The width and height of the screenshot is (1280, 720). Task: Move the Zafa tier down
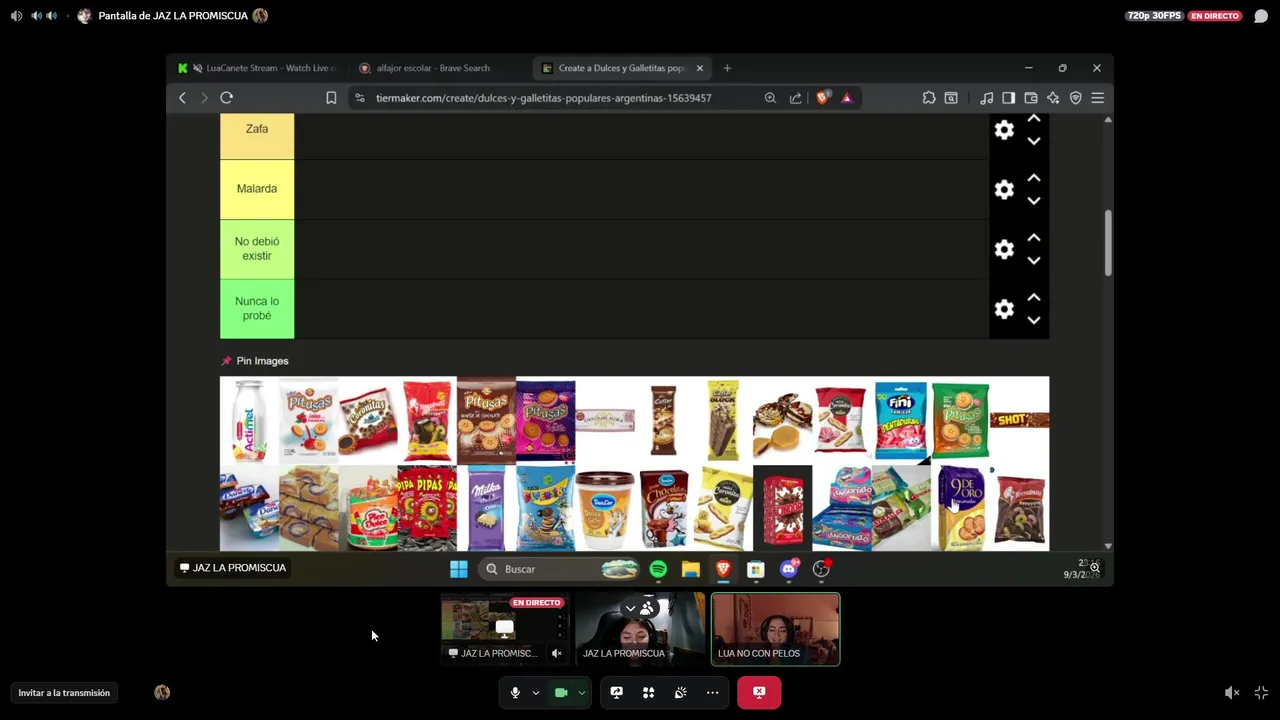(x=1034, y=141)
